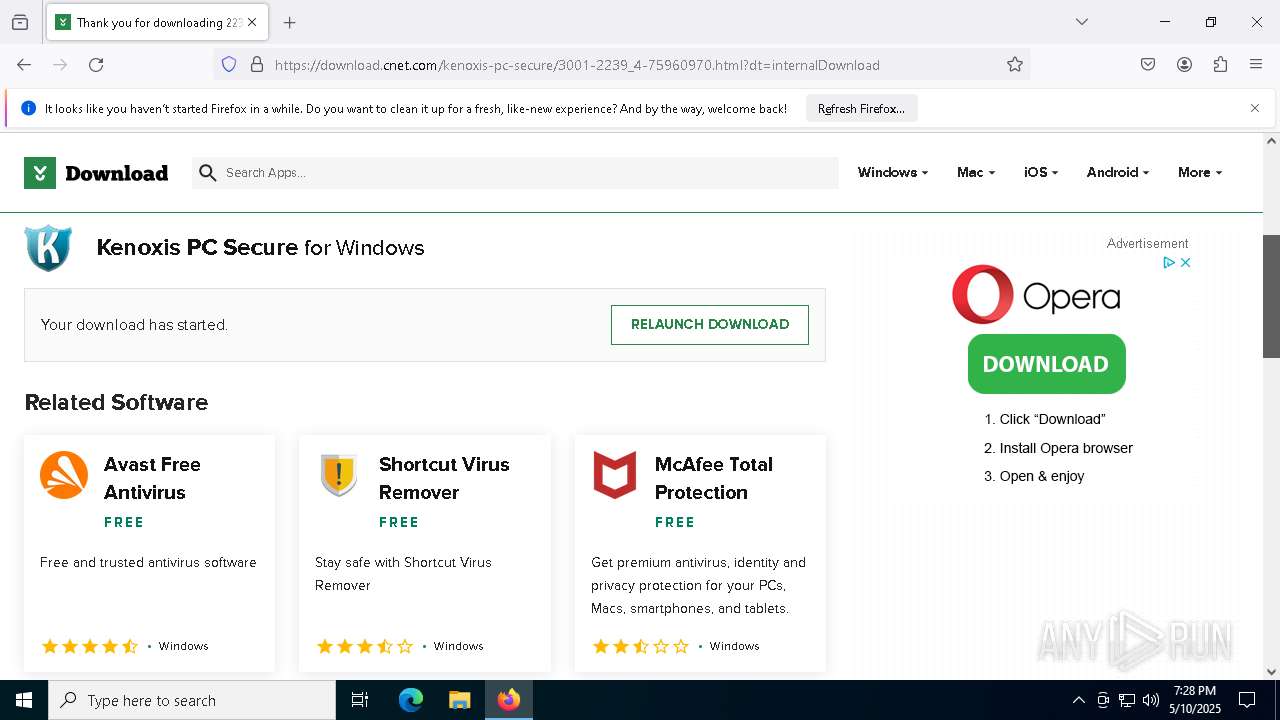Click McAfee star rating
This screenshot has width=1280, height=720.
pos(641,646)
